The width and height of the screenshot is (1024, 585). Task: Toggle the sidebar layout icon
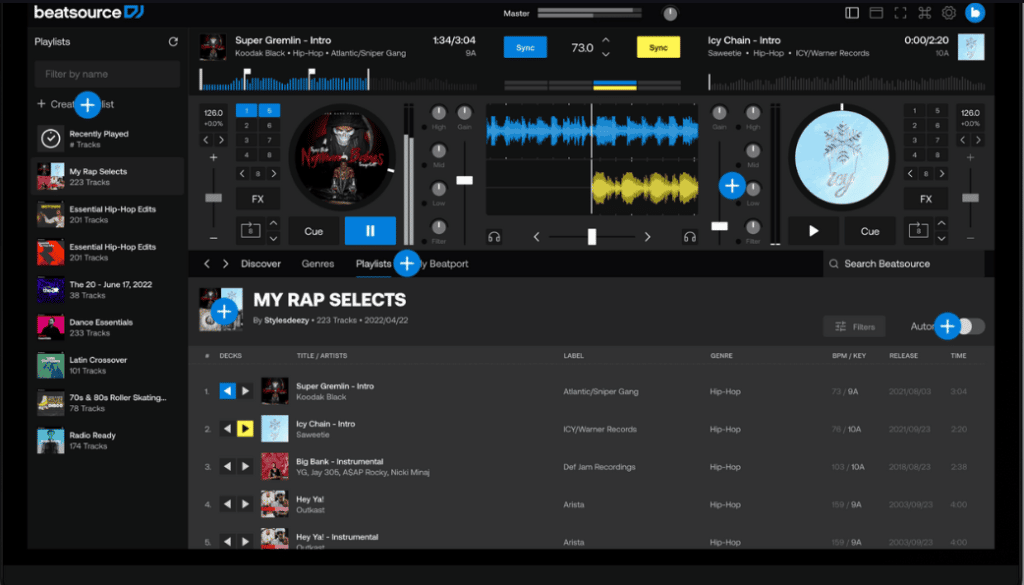pyautogui.click(x=852, y=13)
